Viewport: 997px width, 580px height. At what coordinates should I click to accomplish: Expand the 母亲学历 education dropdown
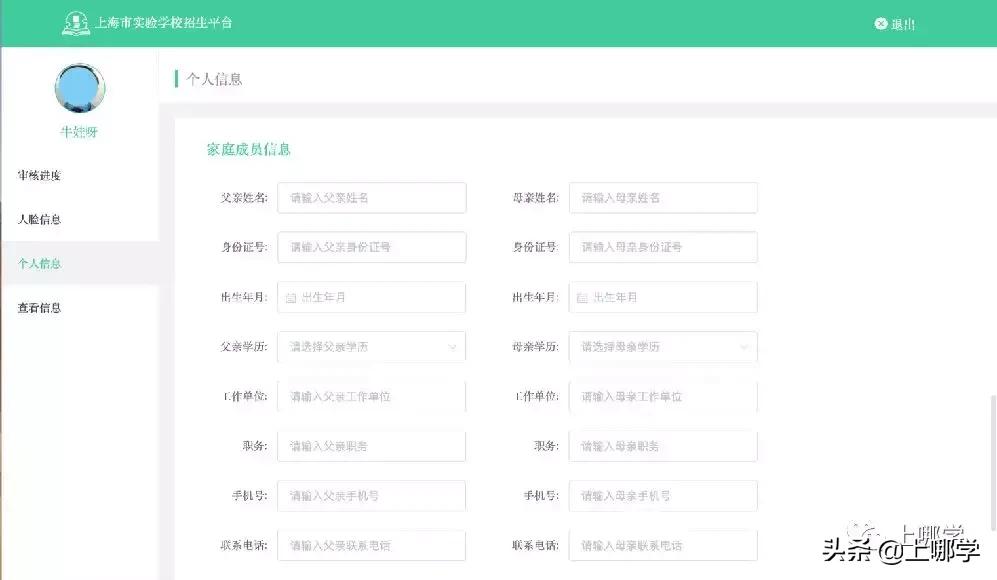click(x=663, y=346)
